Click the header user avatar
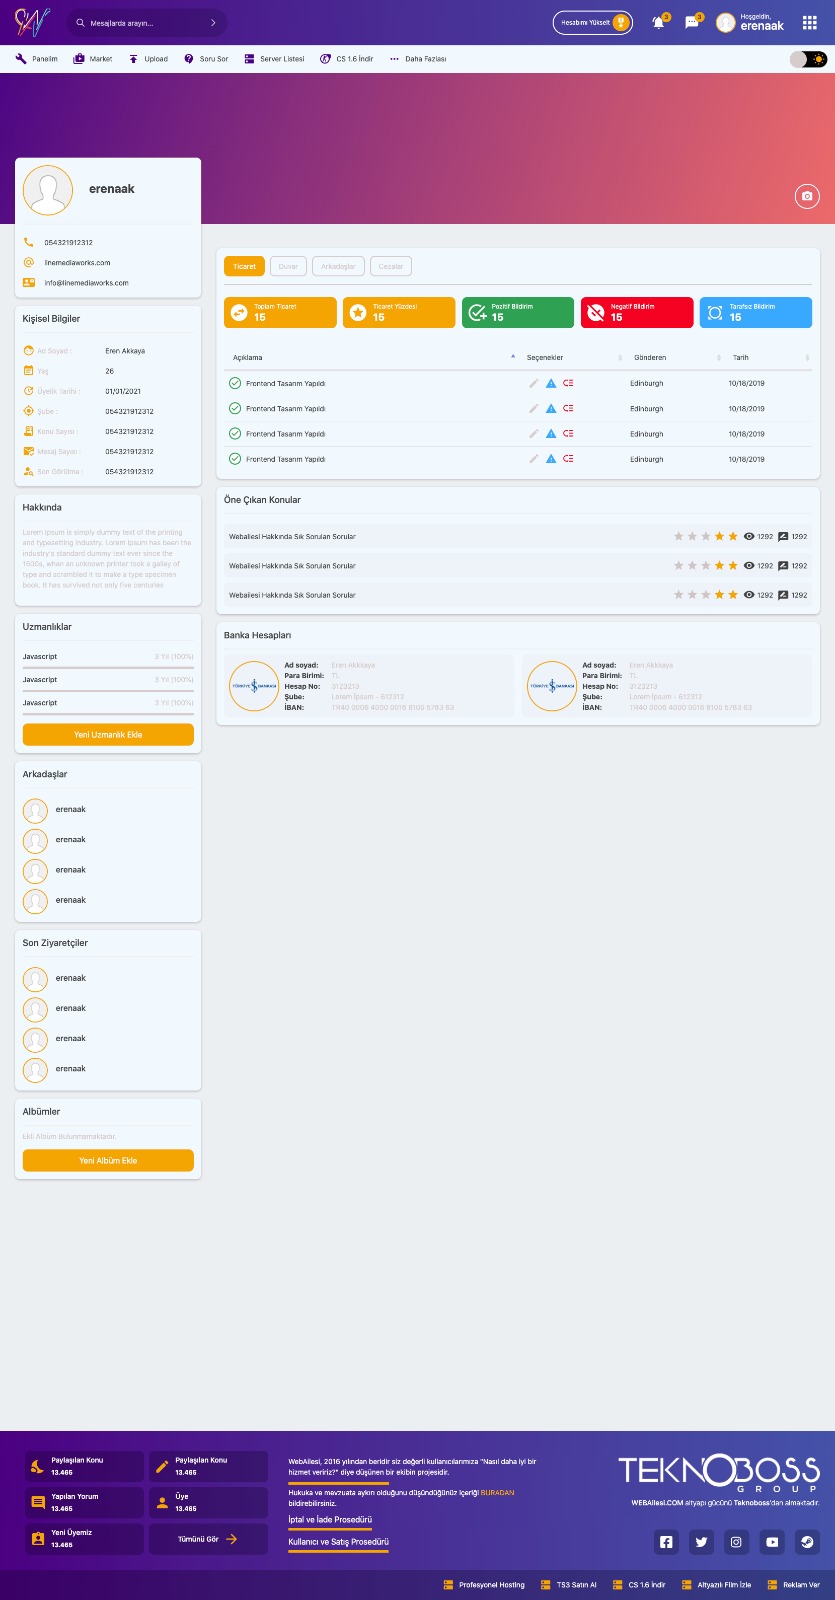The image size is (835, 1600). coord(725,23)
